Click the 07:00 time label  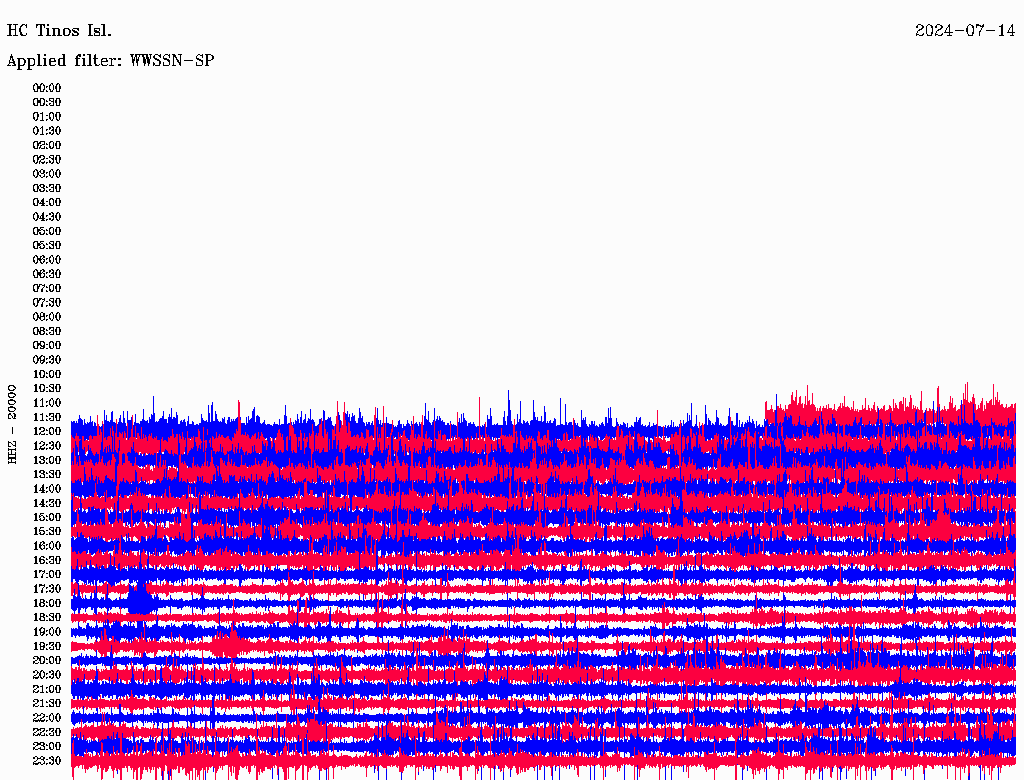point(47,288)
